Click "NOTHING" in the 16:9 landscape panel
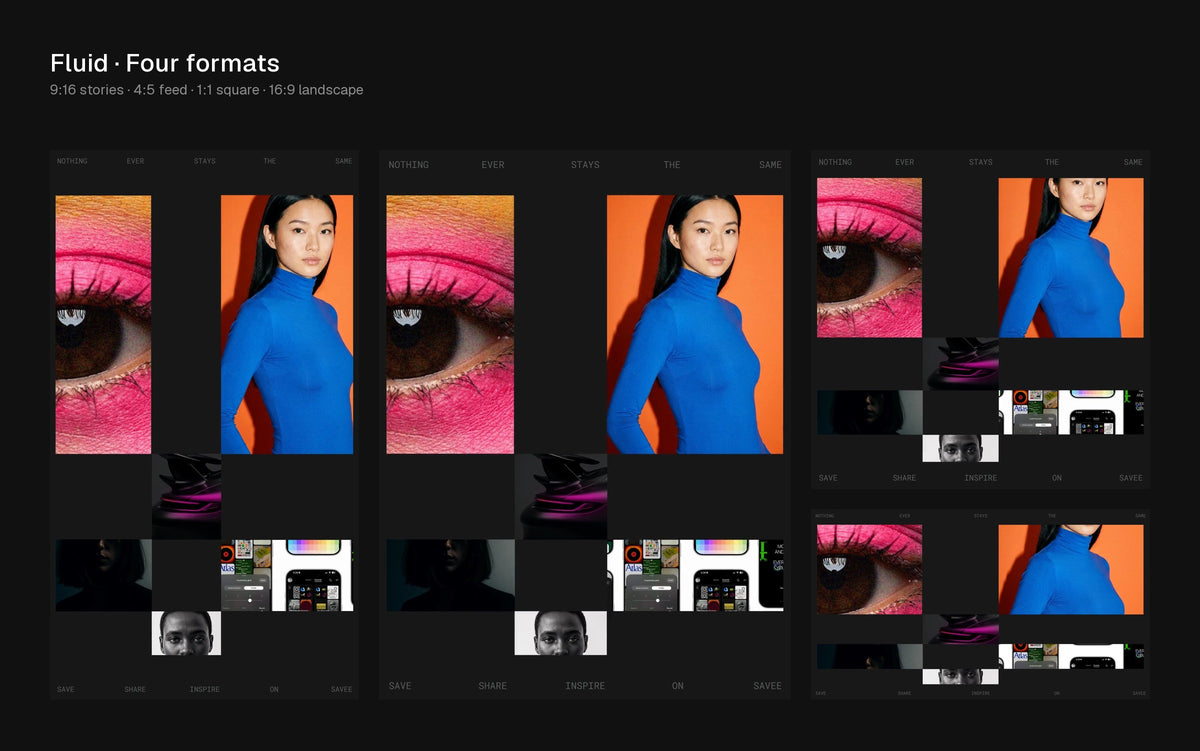Screen dimensions: 1200x751 pos(825,516)
